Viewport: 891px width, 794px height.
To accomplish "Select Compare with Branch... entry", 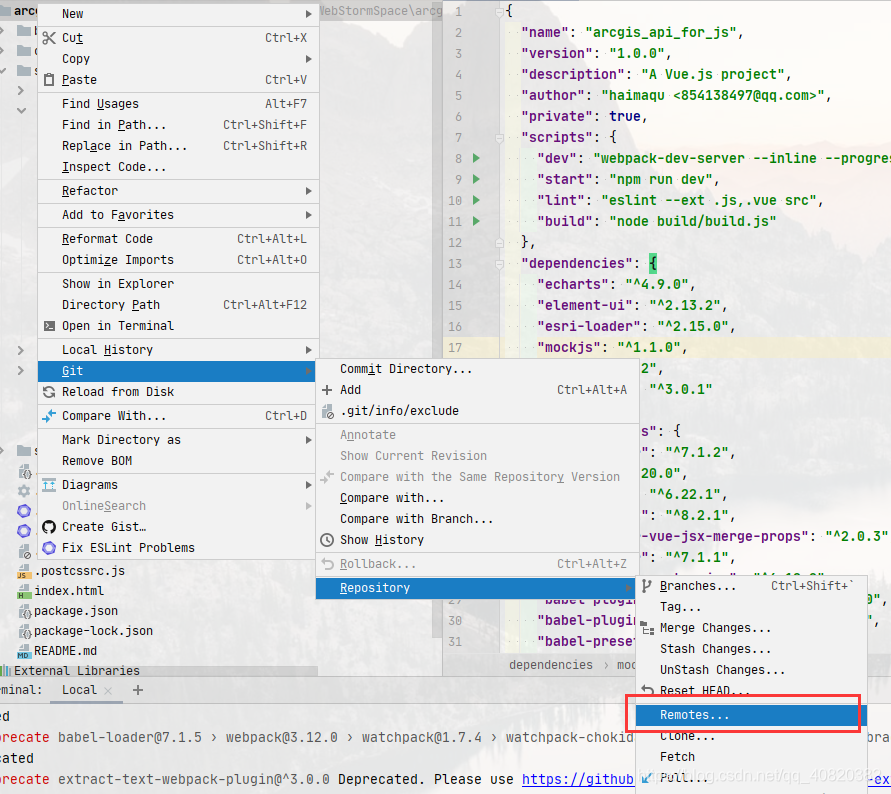I will (477, 519).
